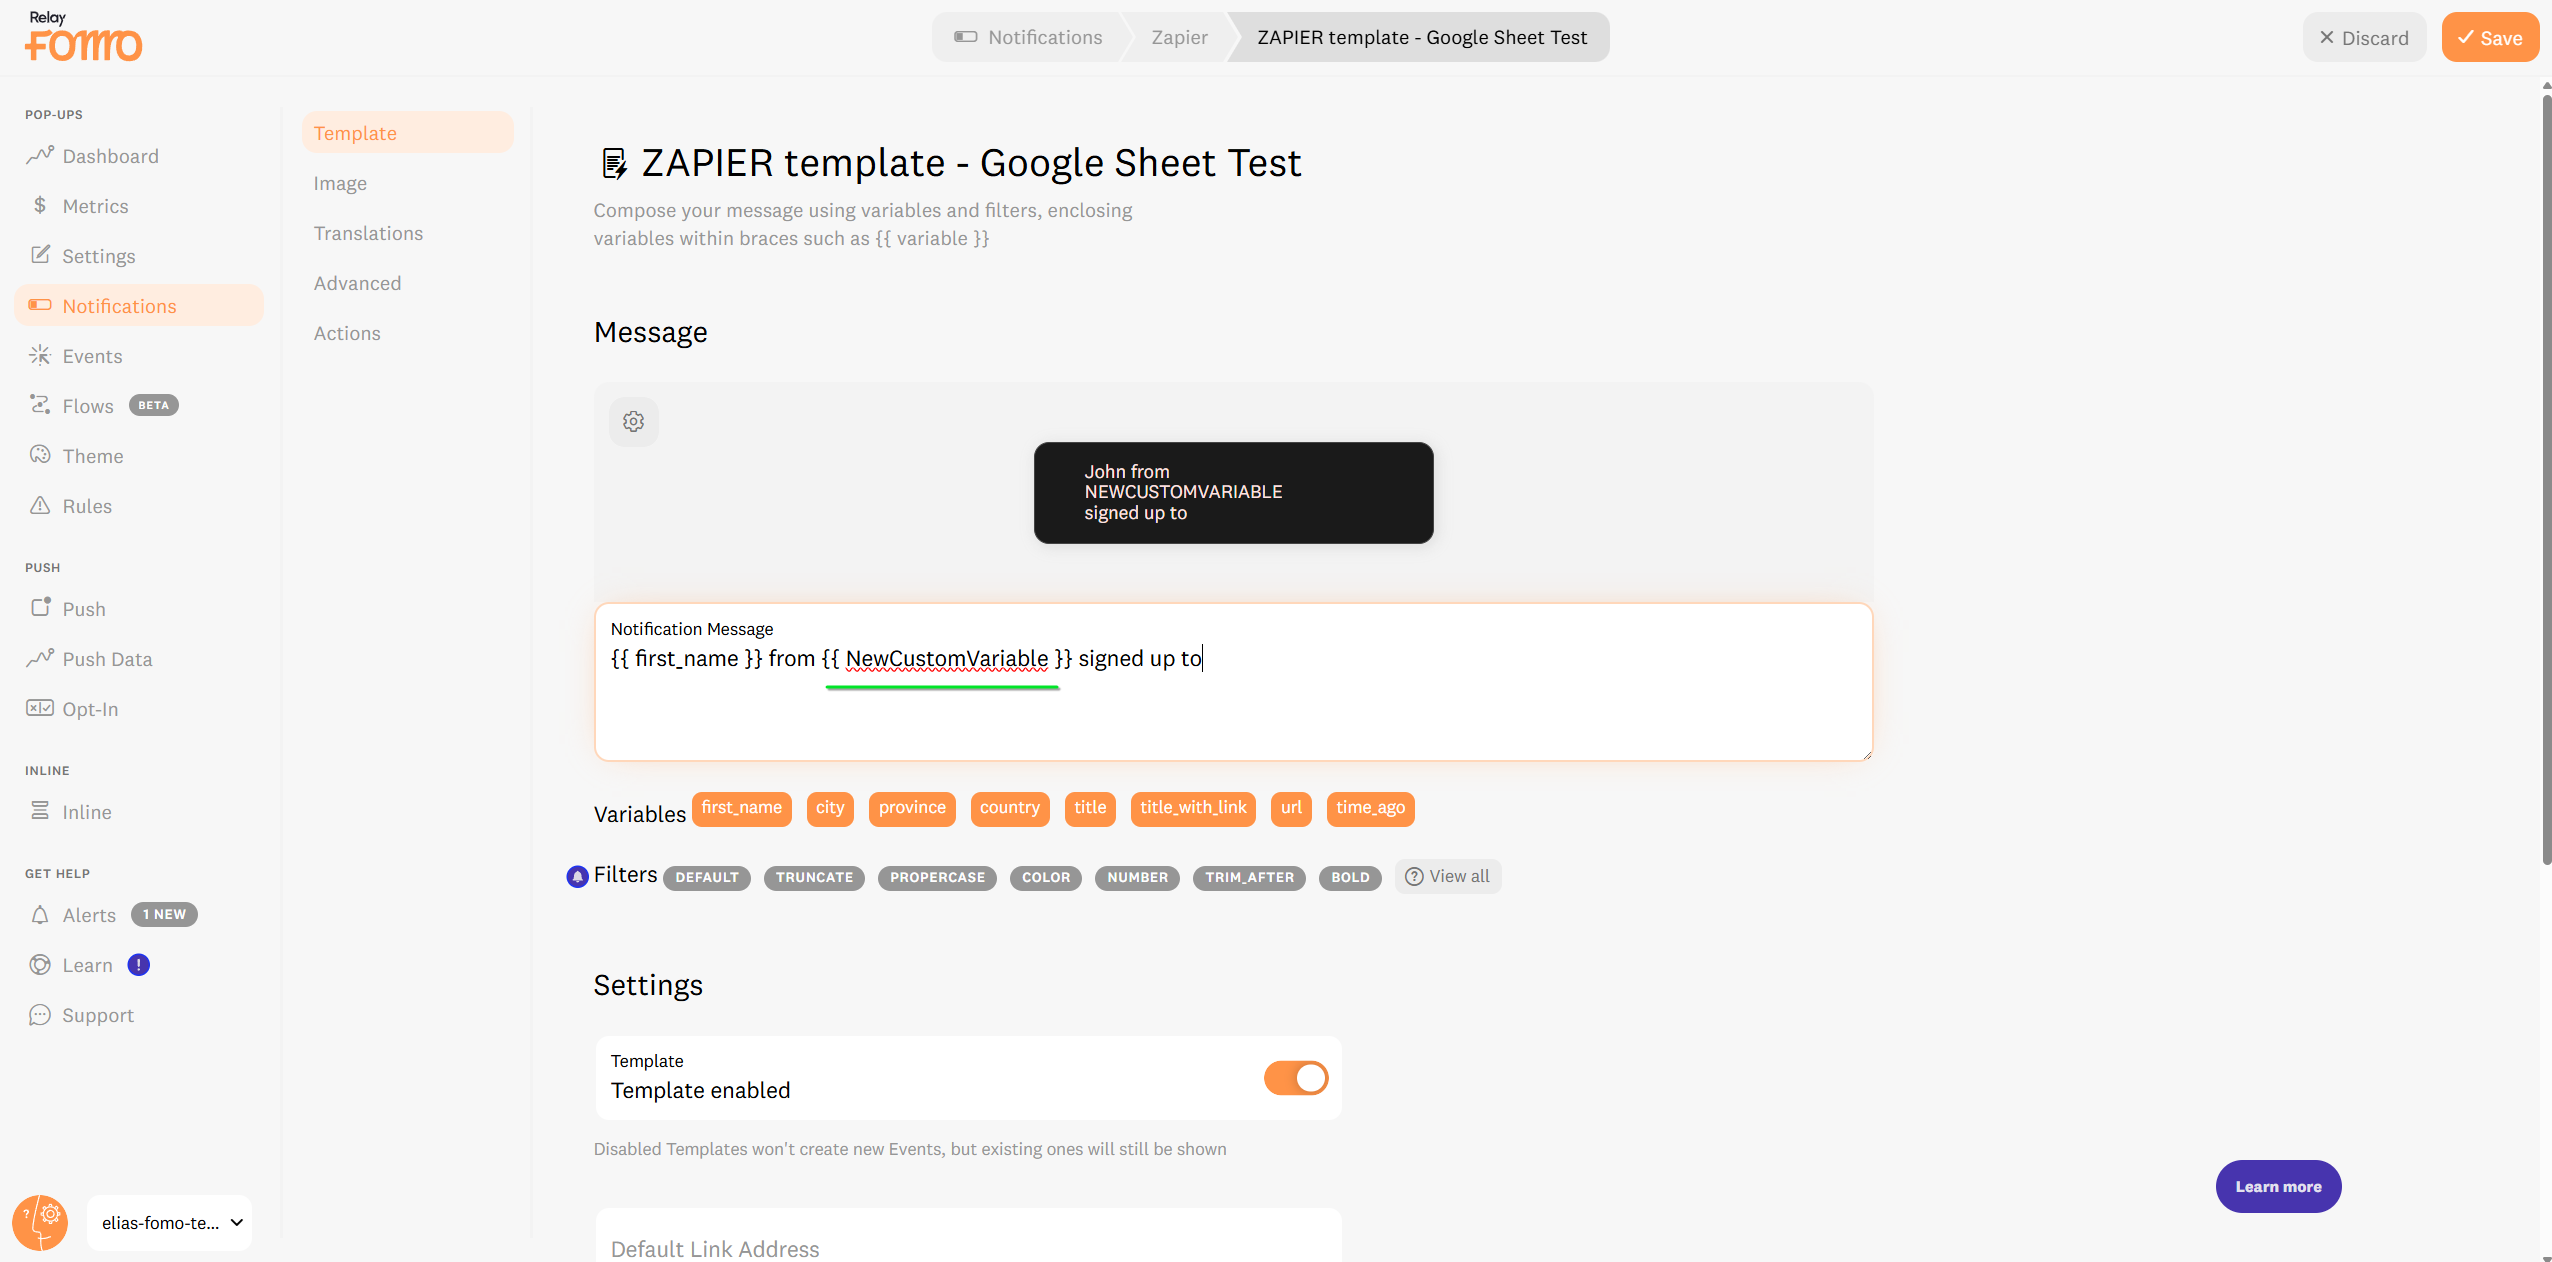Image resolution: width=2552 pixels, height=1262 pixels.
Task: Switch to the Translations tab
Action: (x=368, y=233)
